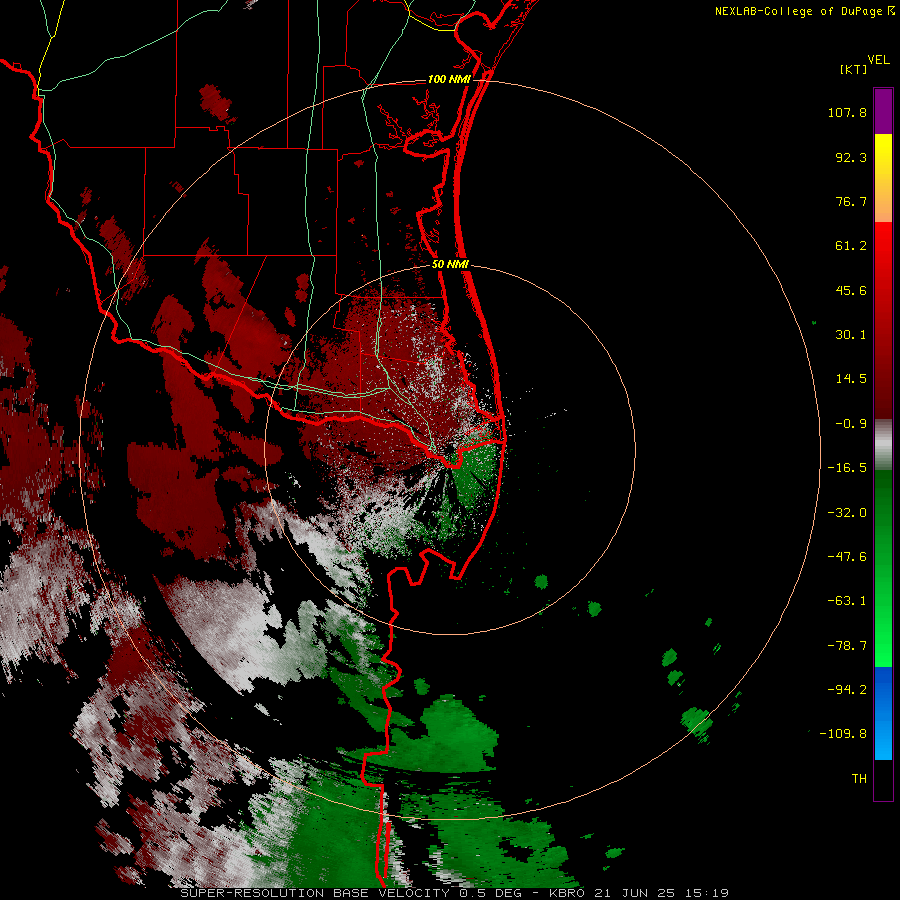Viewport: 900px width, 900px height.
Task: Click the 76.7 velocity scale value
Action: tap(851, 201)
